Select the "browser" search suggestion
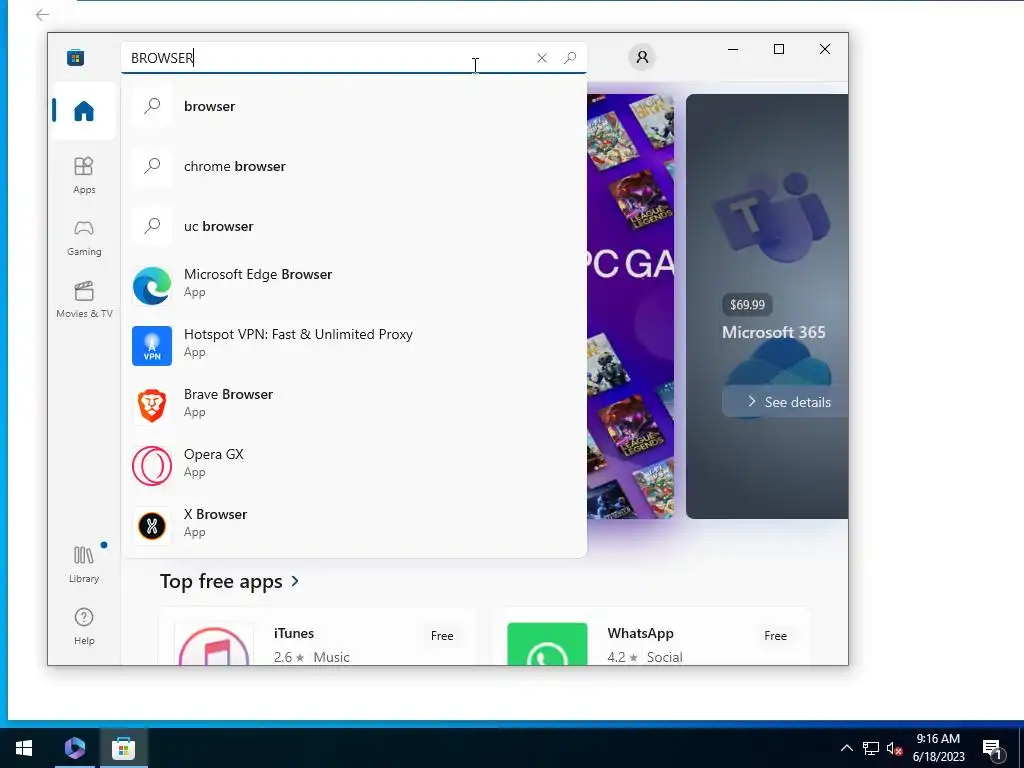Image resolution: width=1024 pixels, height=768 pixels. click(353, 106)
